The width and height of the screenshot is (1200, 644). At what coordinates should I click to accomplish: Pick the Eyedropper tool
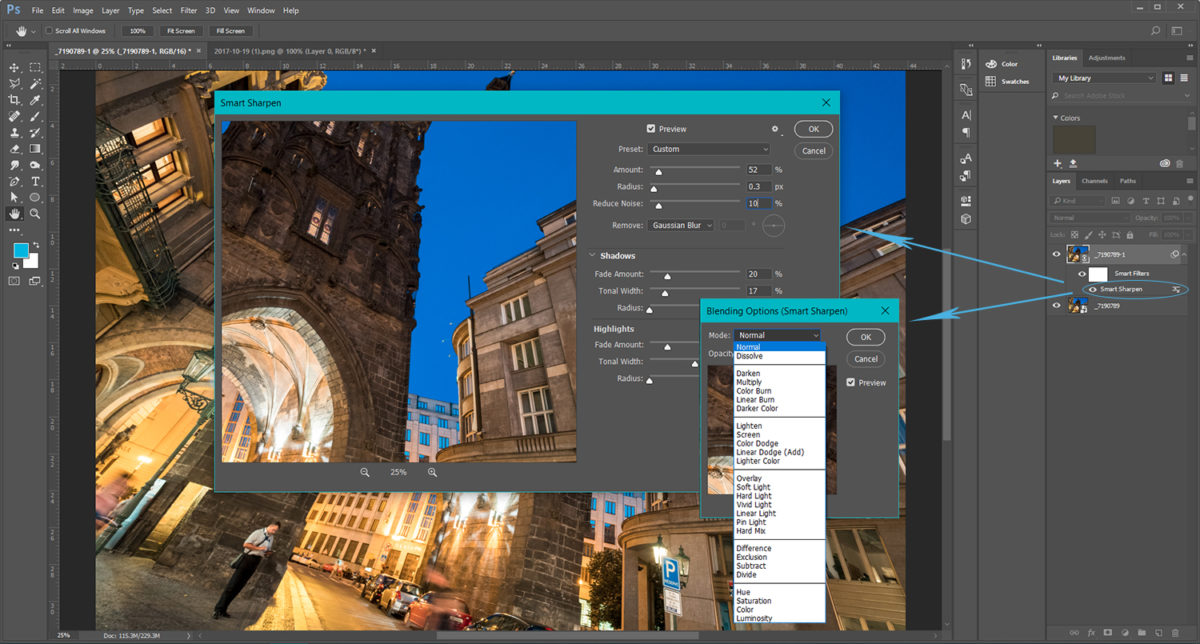coord(36,100)
